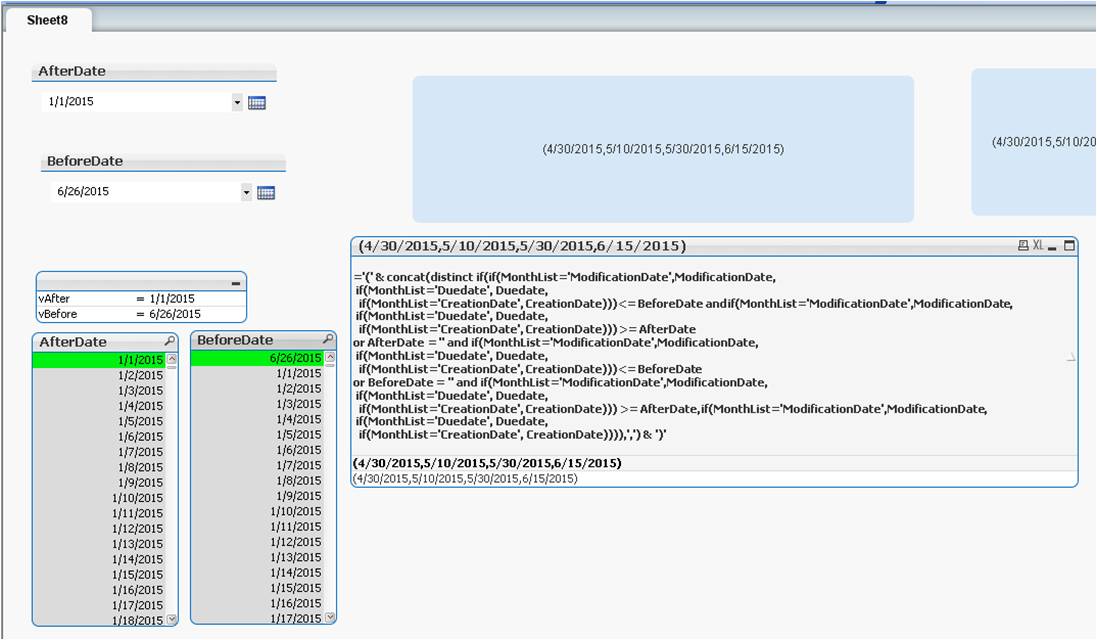Select 1/4/2015 in BeforeDate listbox

pos(257,419)
